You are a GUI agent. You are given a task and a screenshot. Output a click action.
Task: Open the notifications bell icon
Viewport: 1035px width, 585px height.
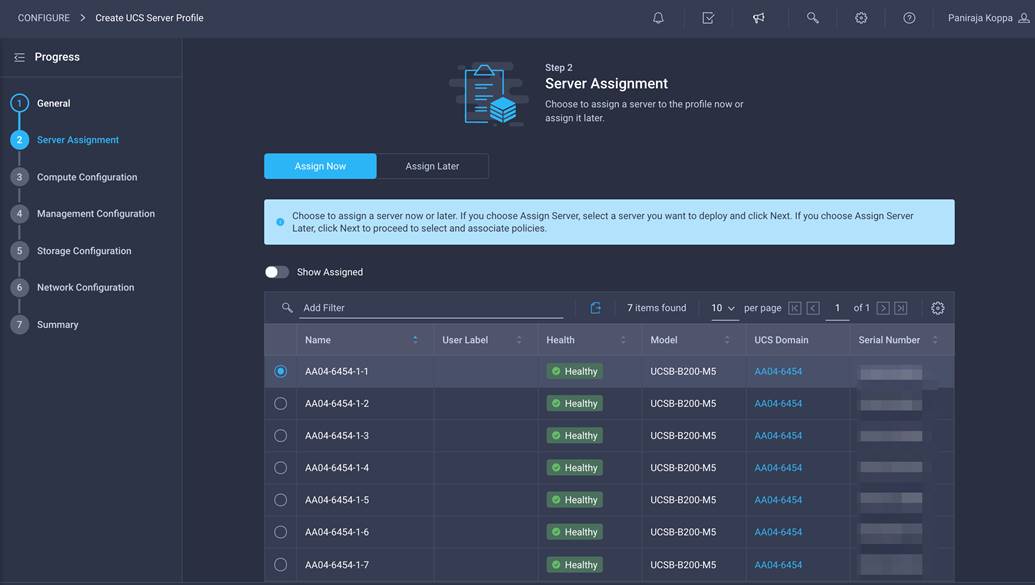coord(658,18)
